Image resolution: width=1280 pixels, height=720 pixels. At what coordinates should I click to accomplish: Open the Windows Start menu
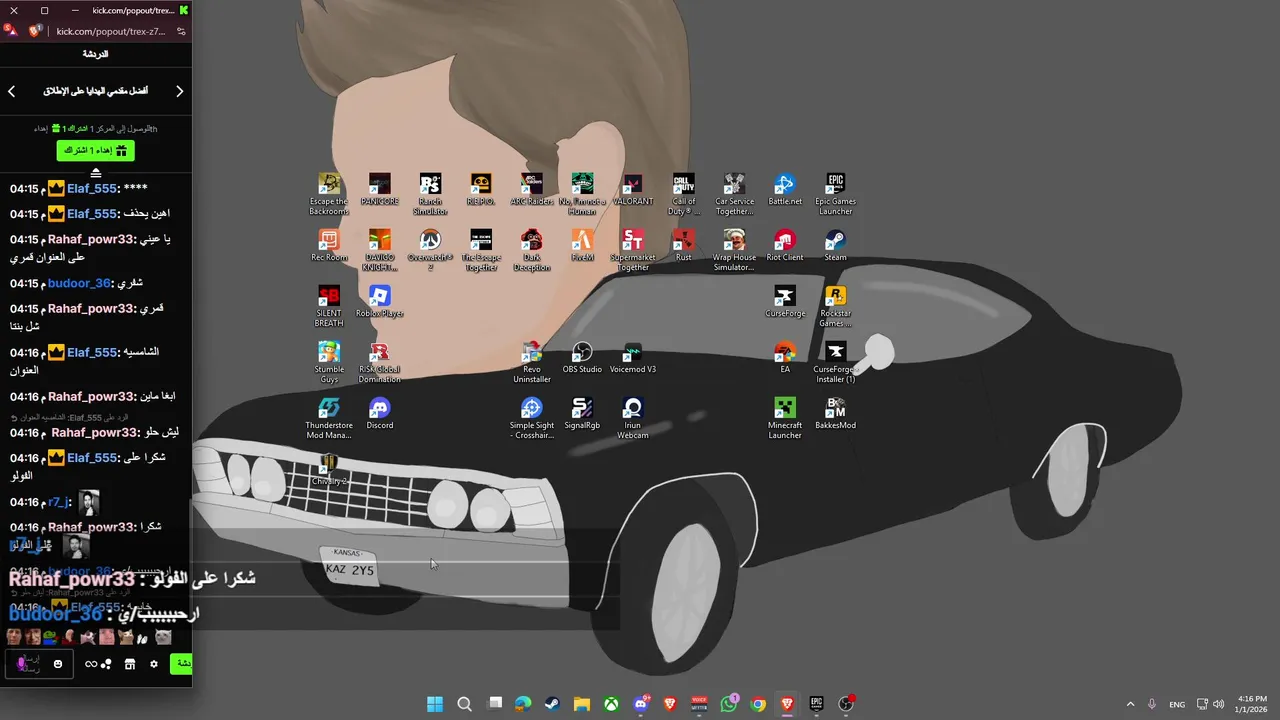click(435, 704)
